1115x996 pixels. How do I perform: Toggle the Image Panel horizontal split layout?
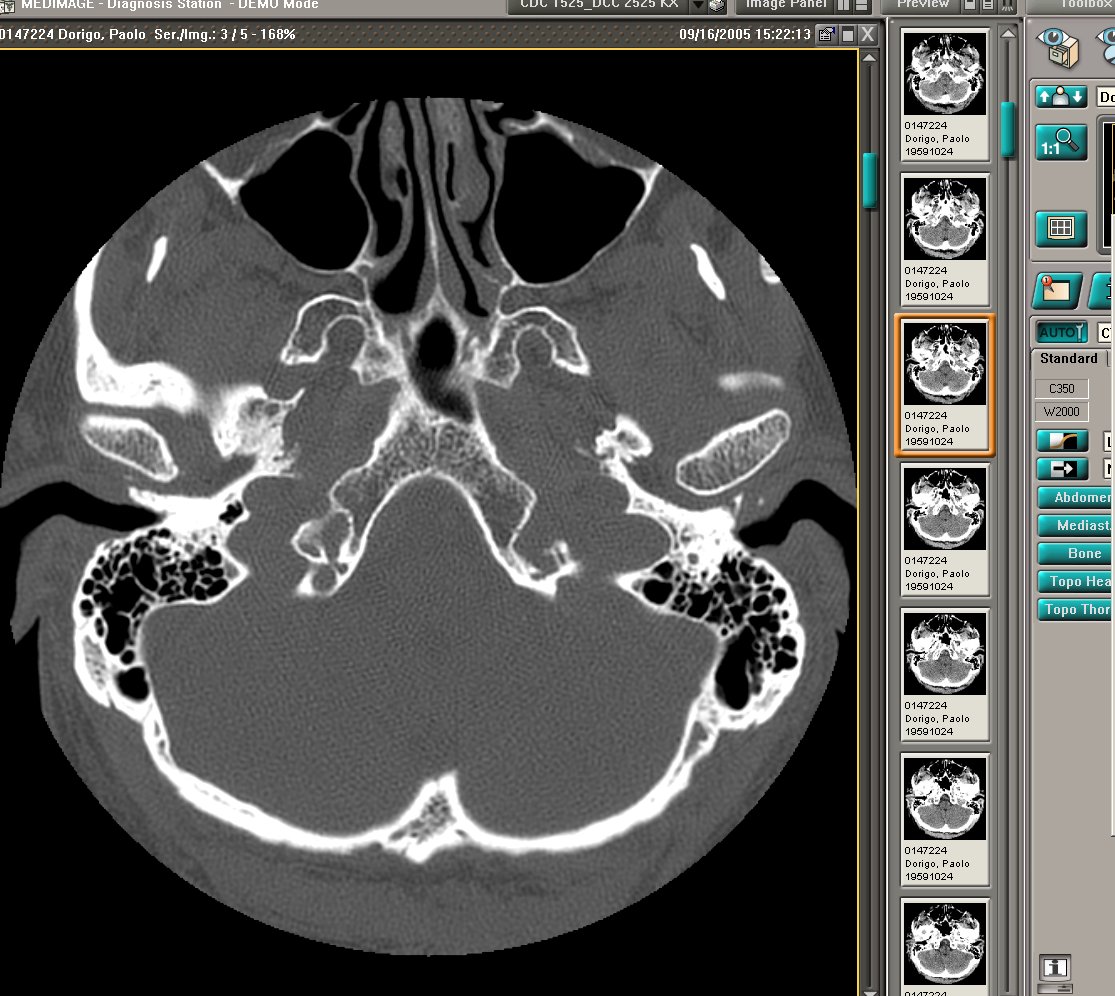861,5
